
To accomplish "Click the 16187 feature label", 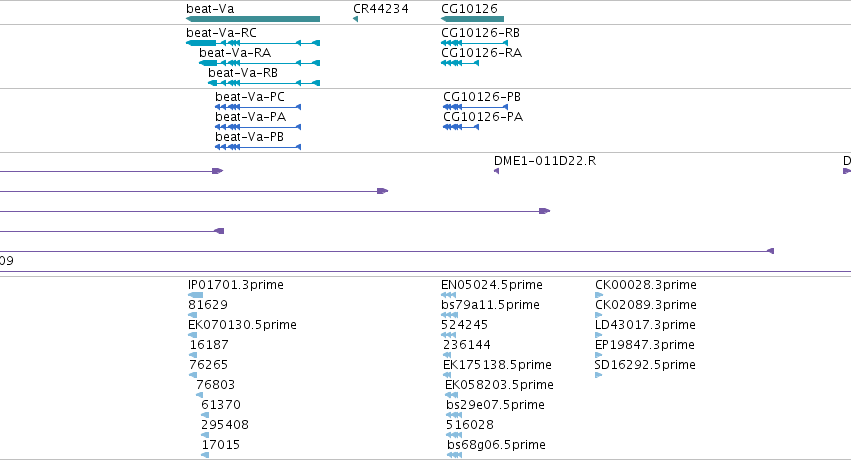I will [x=209, y=345].
